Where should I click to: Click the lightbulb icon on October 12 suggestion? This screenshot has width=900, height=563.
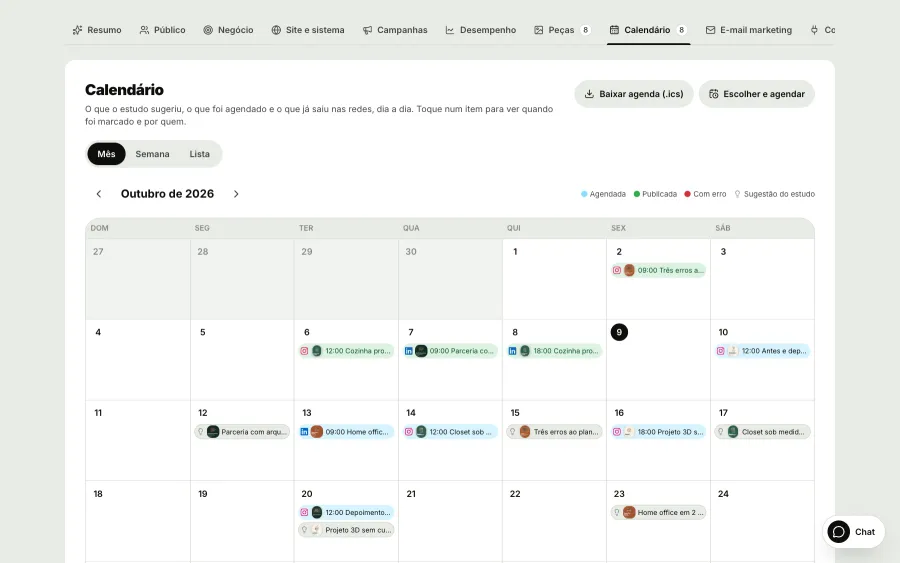pyautogui.click(x=200, y=432)
